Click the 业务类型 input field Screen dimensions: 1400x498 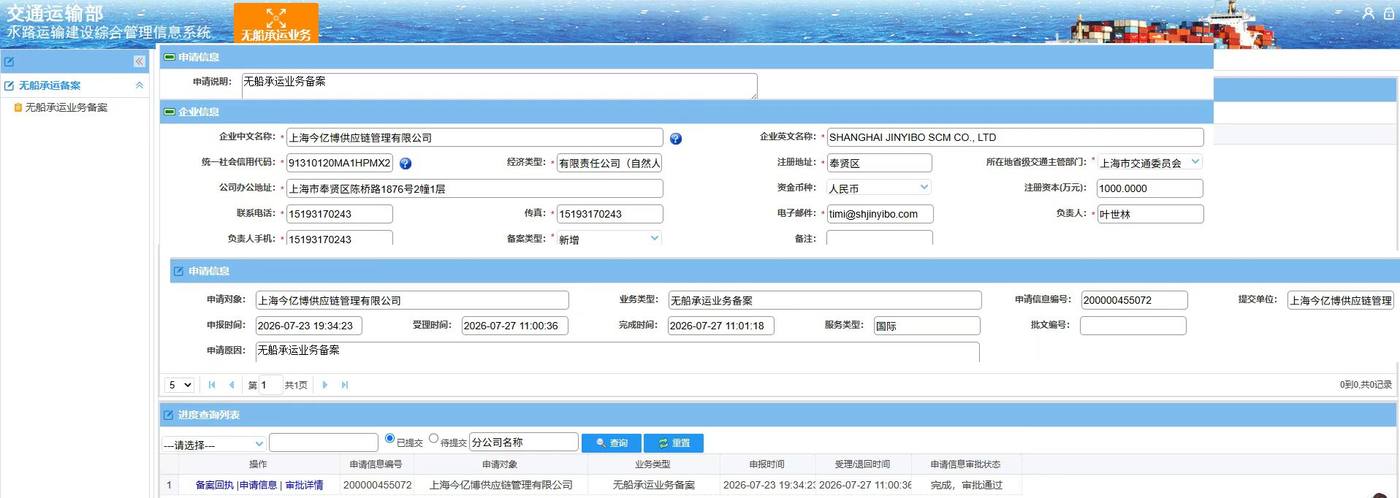point(825,300)
